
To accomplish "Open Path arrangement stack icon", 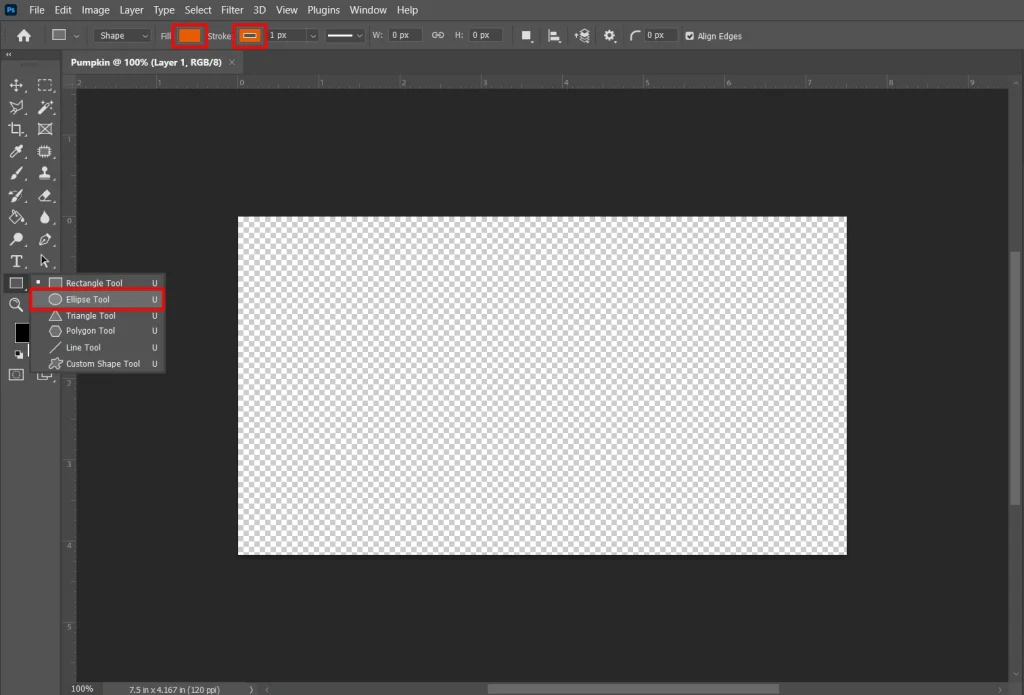I will tap(582, 36).
